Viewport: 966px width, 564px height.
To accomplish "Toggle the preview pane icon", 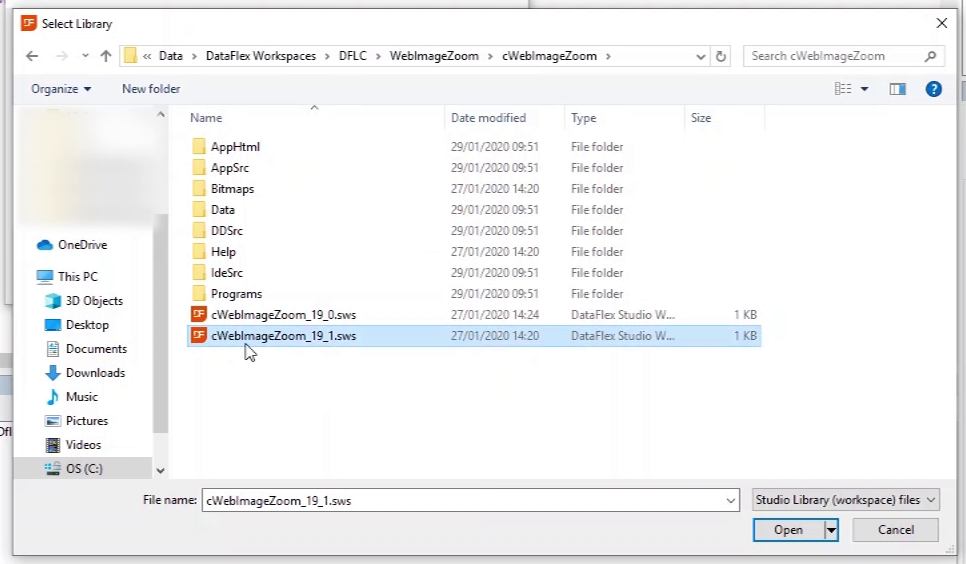I will [897, 89].
